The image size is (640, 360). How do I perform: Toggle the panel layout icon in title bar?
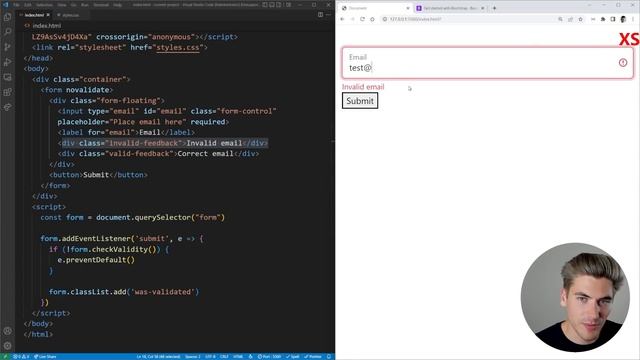point(272,5)
